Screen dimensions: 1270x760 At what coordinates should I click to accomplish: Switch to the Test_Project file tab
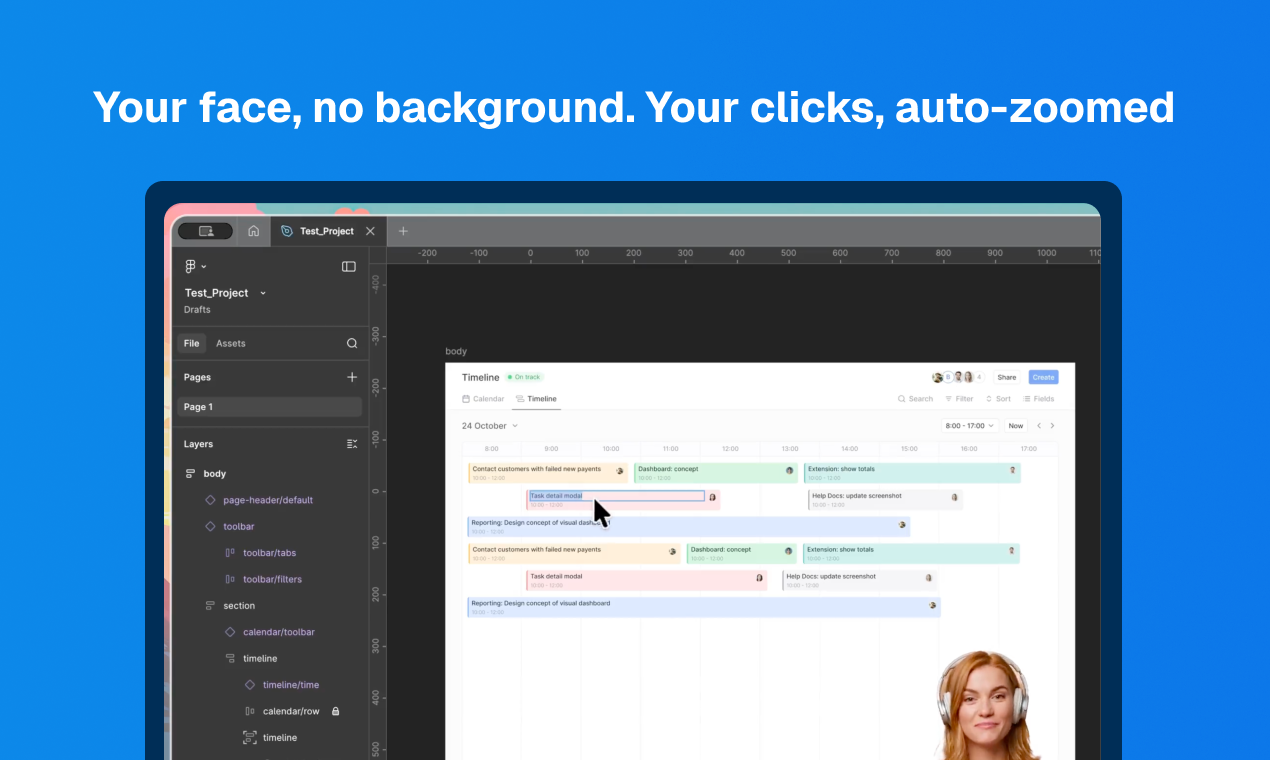point(326,231)
